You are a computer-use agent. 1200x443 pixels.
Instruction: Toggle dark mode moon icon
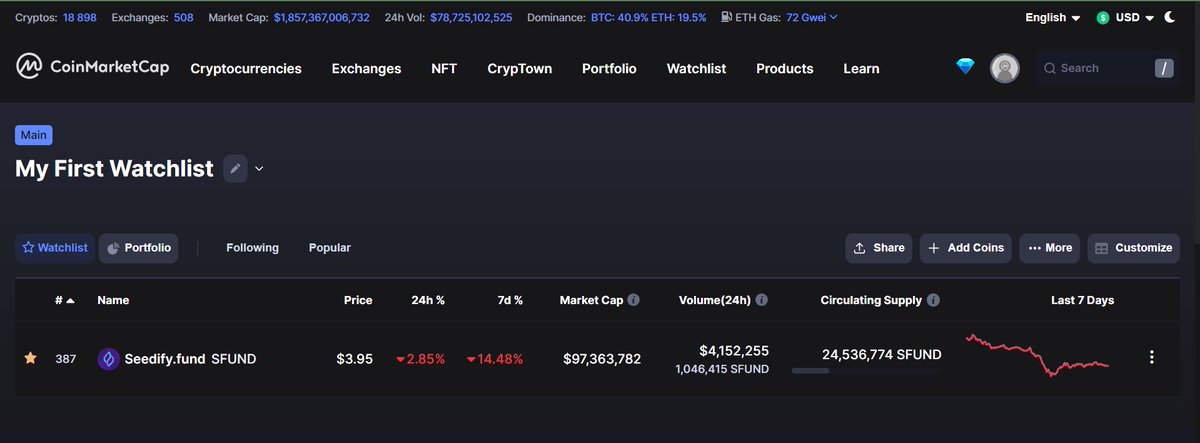[x=1170, y=18]
